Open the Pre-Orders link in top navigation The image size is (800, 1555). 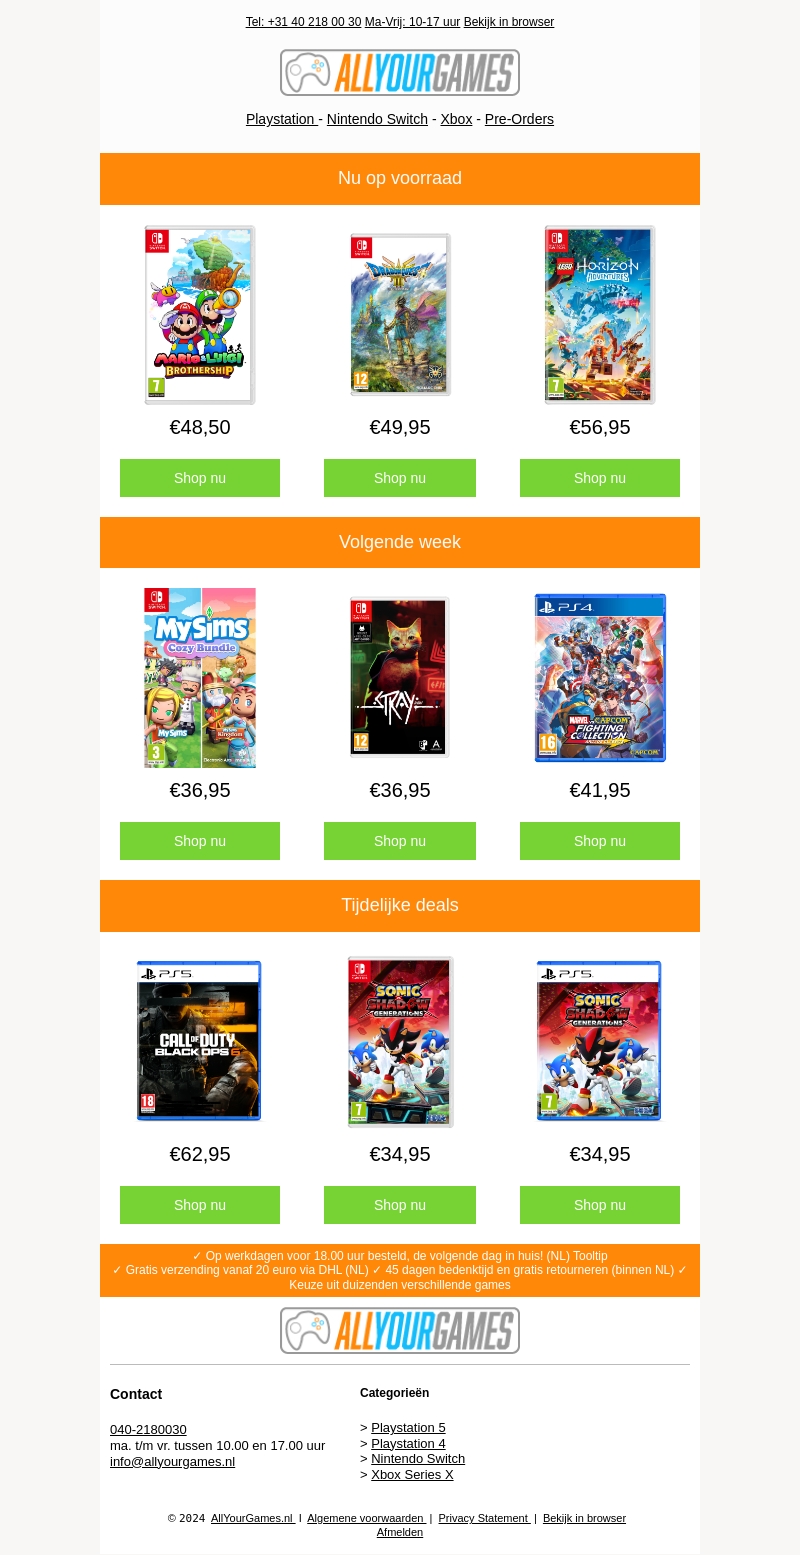[x=519, y=119]
